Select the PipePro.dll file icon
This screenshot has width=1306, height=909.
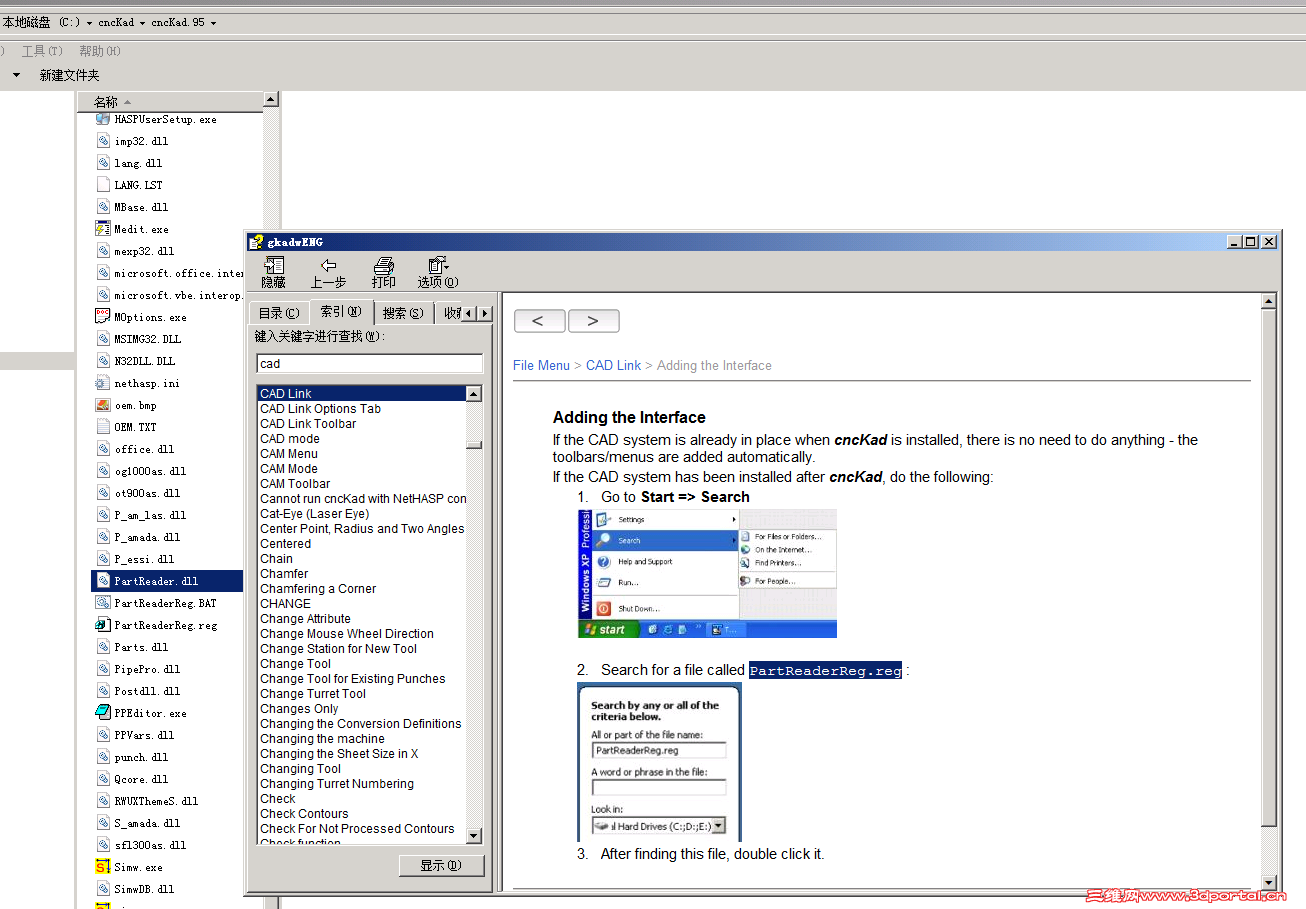coord(103,669)
